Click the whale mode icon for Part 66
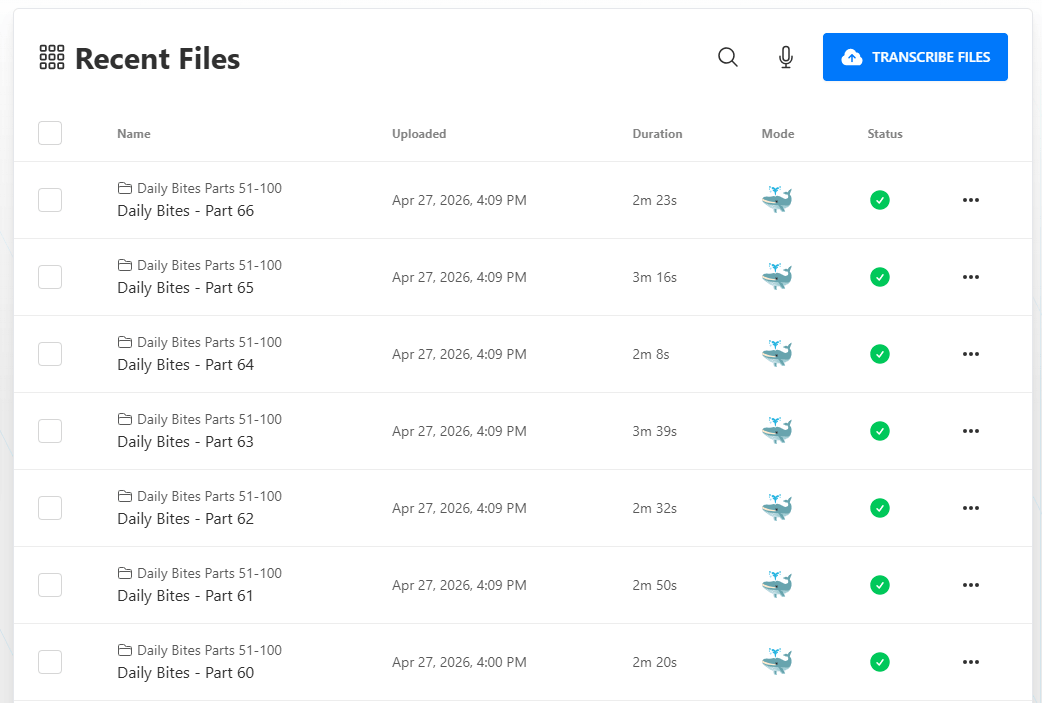 (x=777, y=199)
